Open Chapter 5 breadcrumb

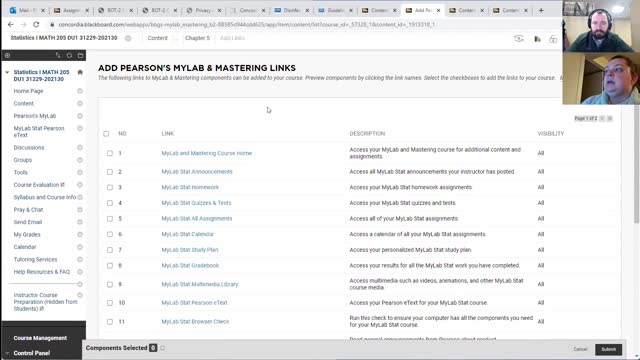197,38
